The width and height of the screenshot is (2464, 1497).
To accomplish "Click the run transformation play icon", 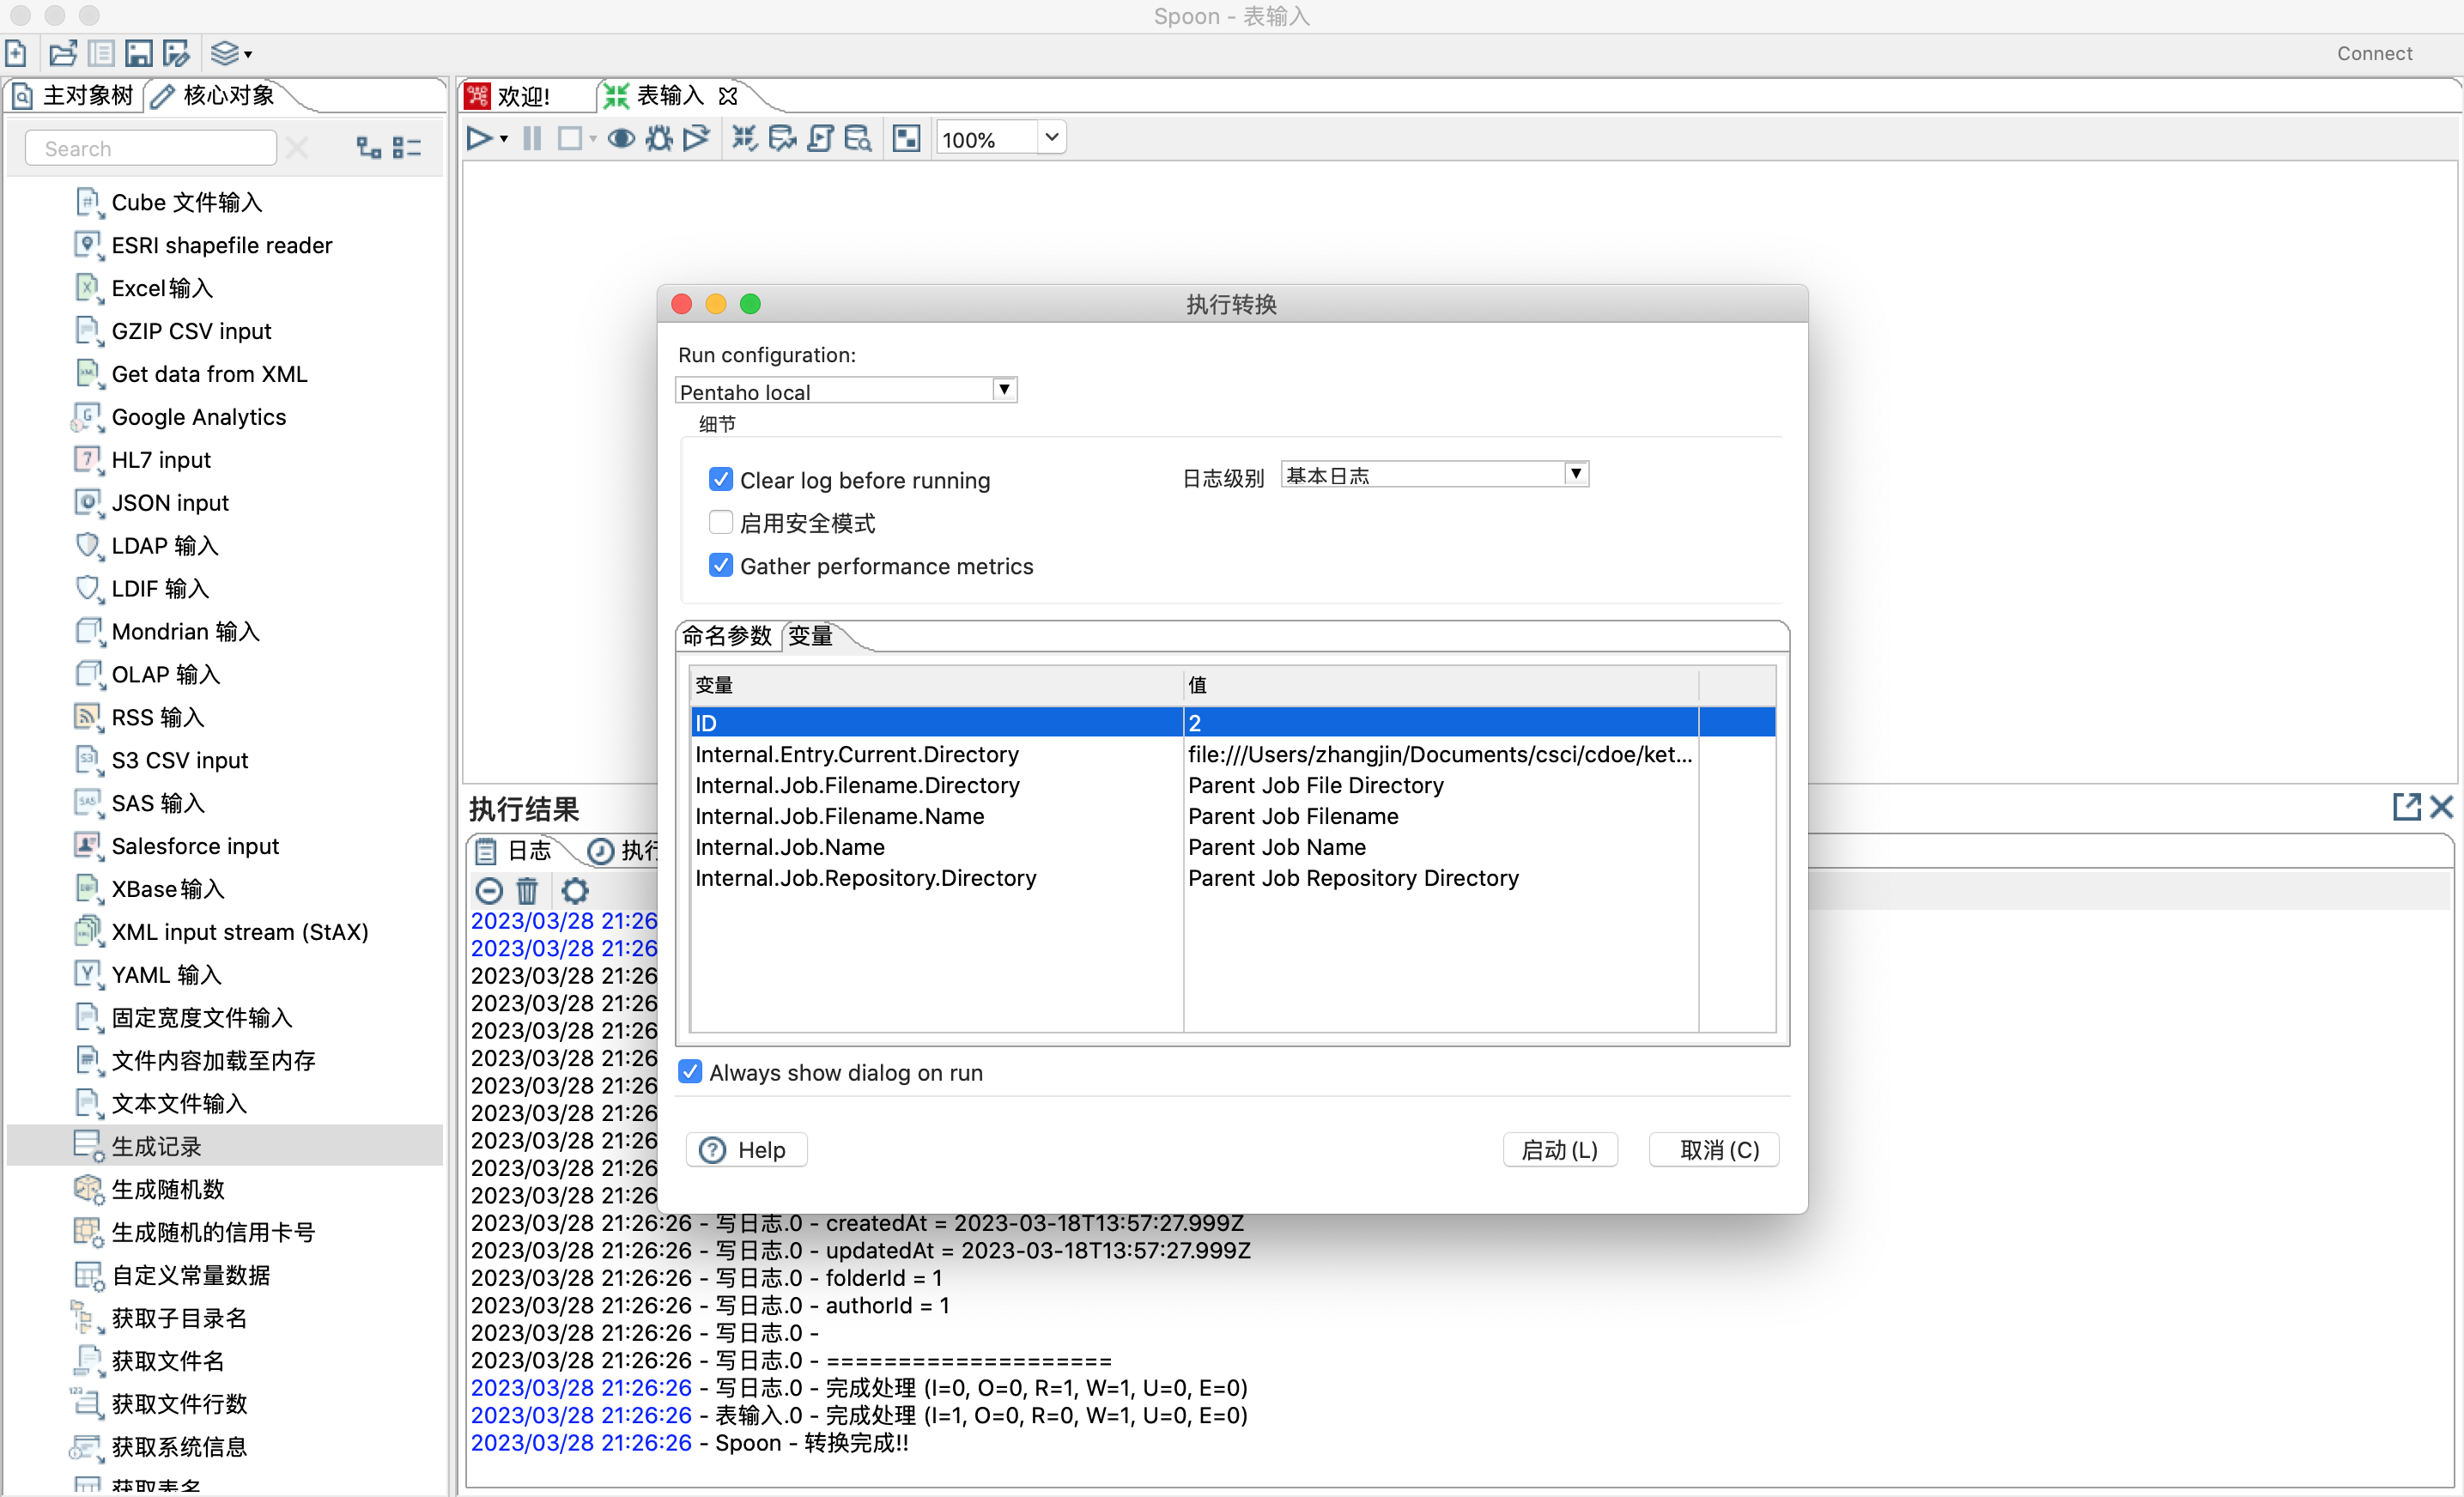I will (479, 139).
